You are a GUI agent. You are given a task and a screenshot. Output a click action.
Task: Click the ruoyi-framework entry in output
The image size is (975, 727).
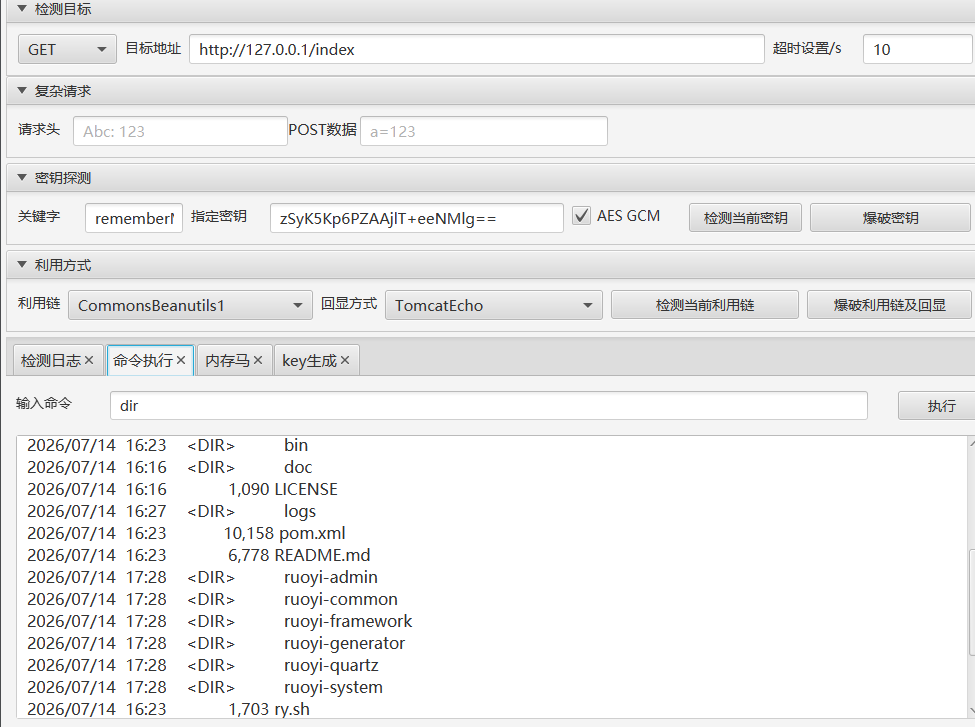point(348,621)
